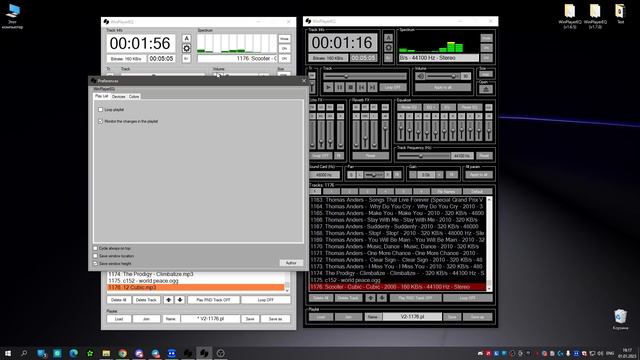Select track 1176 Scooter - Cubic in dark playlist
The image size is (640, 360).
coord(398,287)
